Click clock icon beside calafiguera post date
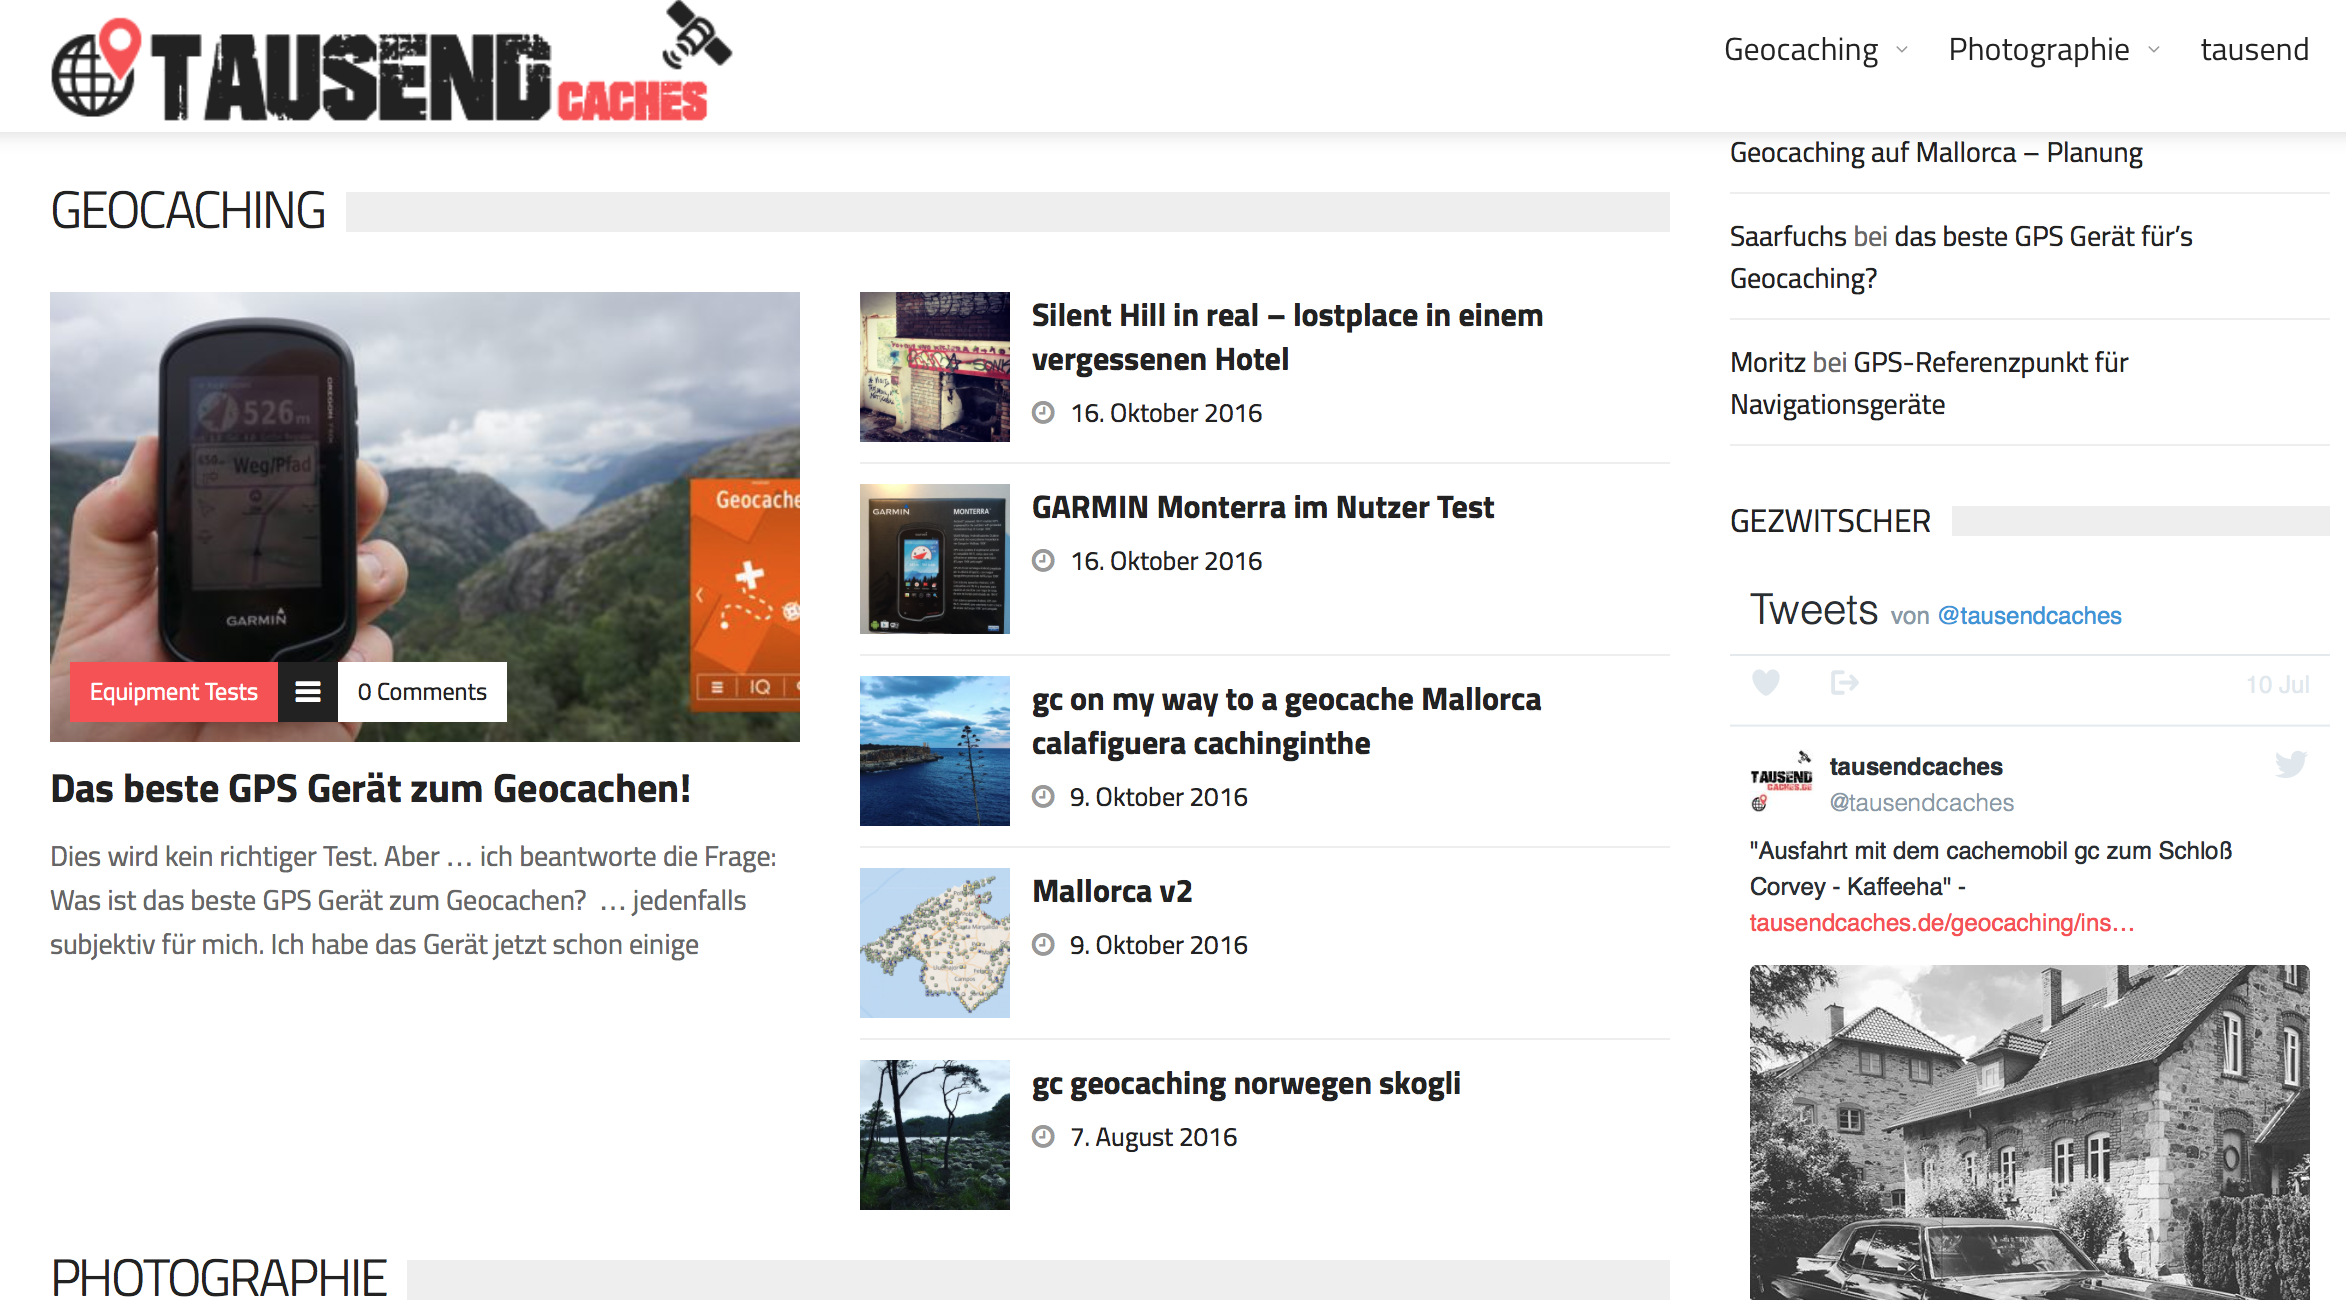The width and height of the screenshot is (2346, 1300). (1043, 797)
